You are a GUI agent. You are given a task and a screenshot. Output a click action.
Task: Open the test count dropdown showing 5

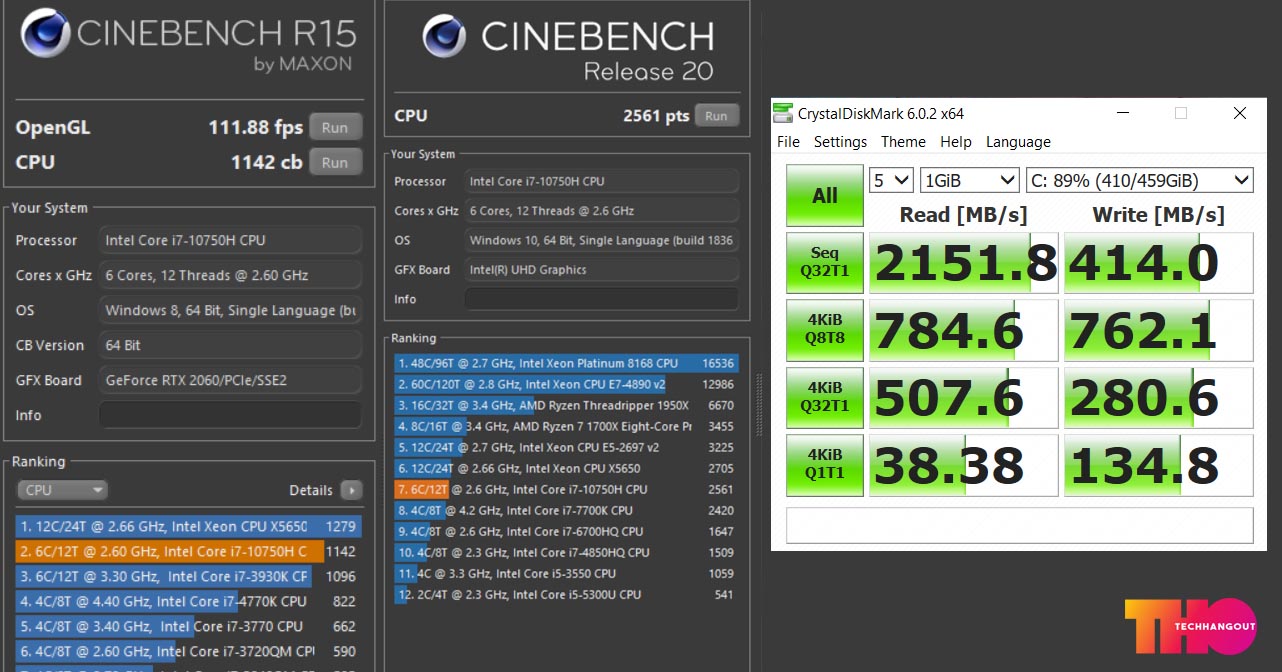click(891, 181)
